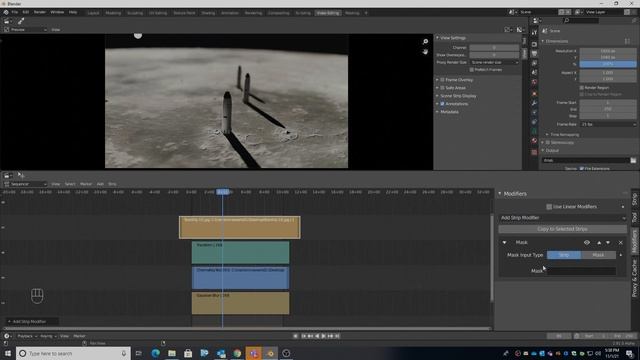Open Chrome from the taskbar

click(237, 353)
